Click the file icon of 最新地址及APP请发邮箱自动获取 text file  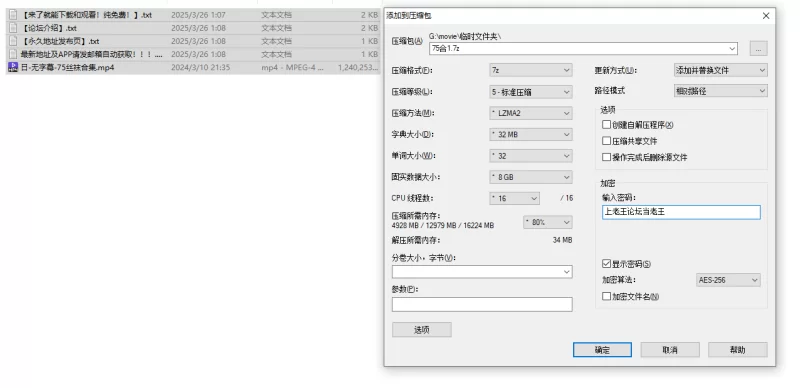[x=13, y=54]
